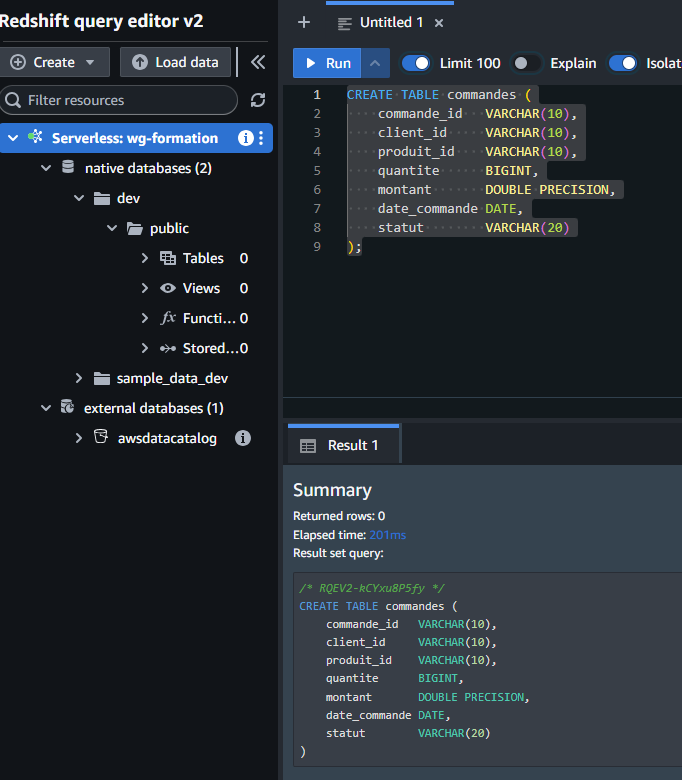Select the sample_data_dev folder icon
This screenshot has height=780, width=682.
coord(102,379)
